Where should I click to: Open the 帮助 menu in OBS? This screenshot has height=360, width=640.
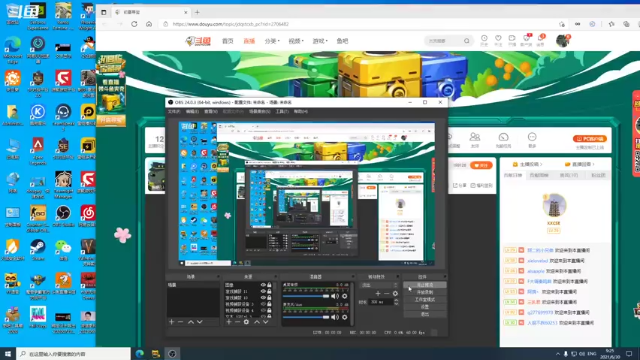301,111
